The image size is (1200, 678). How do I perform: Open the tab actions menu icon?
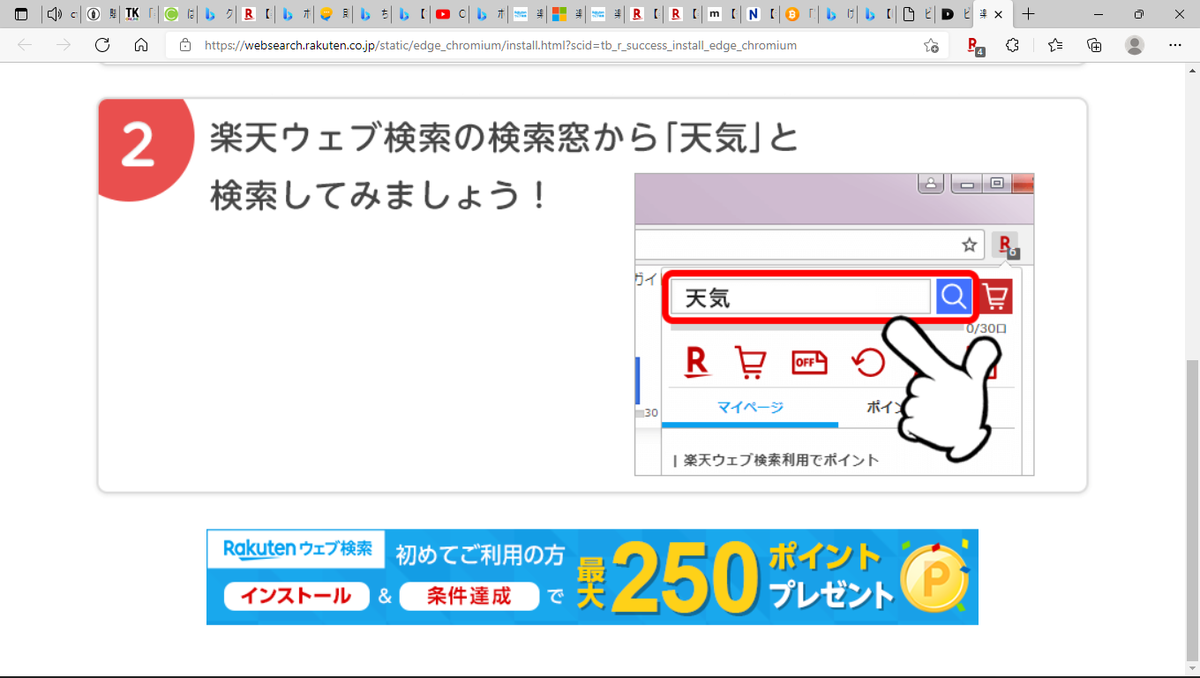tap(21, 14)
